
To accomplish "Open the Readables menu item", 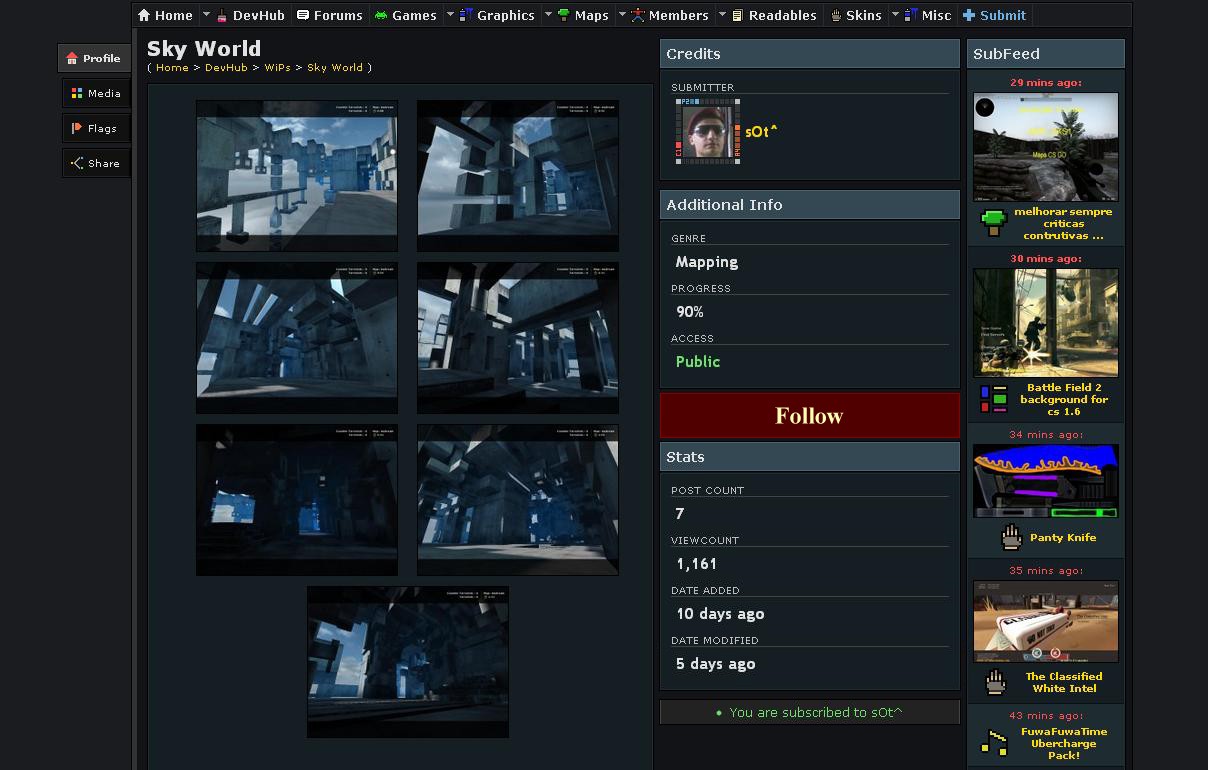I will 782,15.
